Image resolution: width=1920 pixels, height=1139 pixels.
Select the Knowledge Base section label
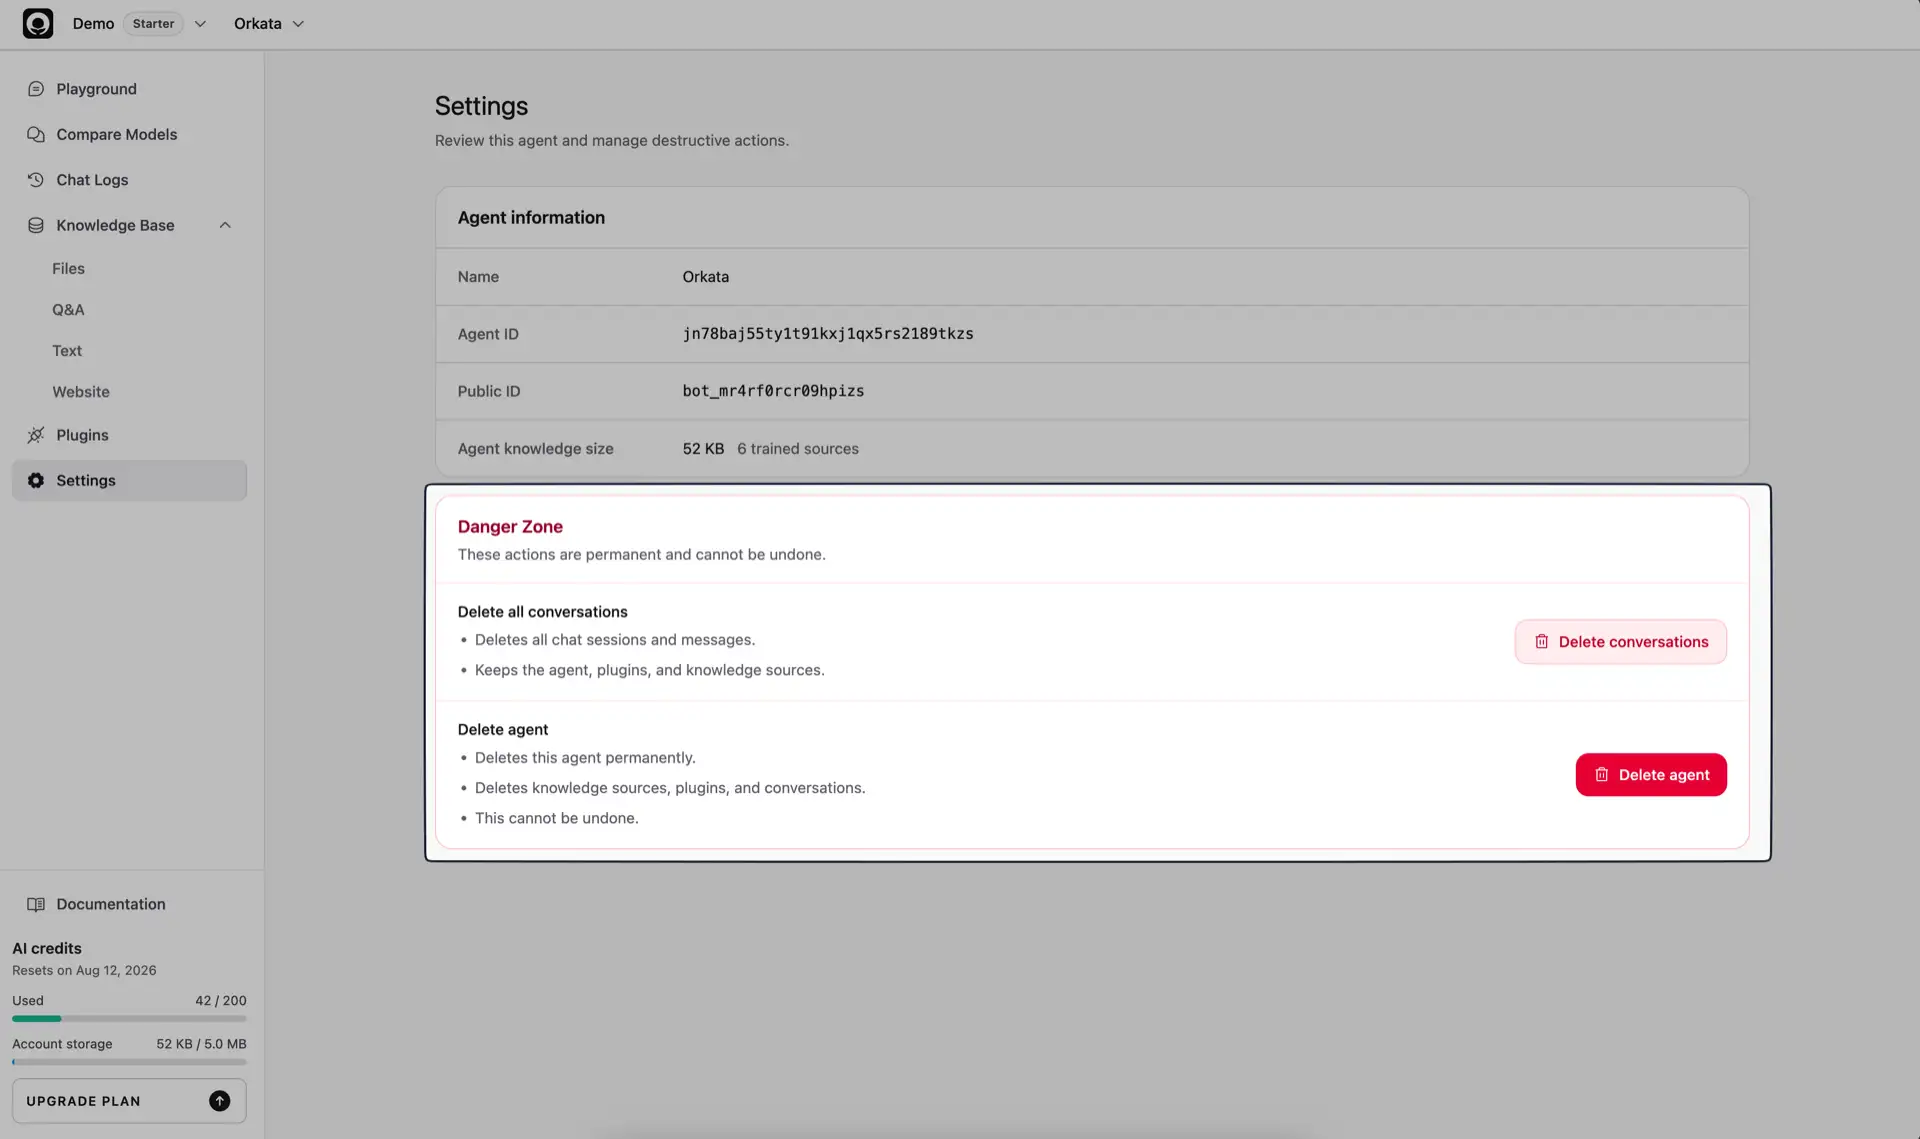pyautogui.click(x=115, y=225)
